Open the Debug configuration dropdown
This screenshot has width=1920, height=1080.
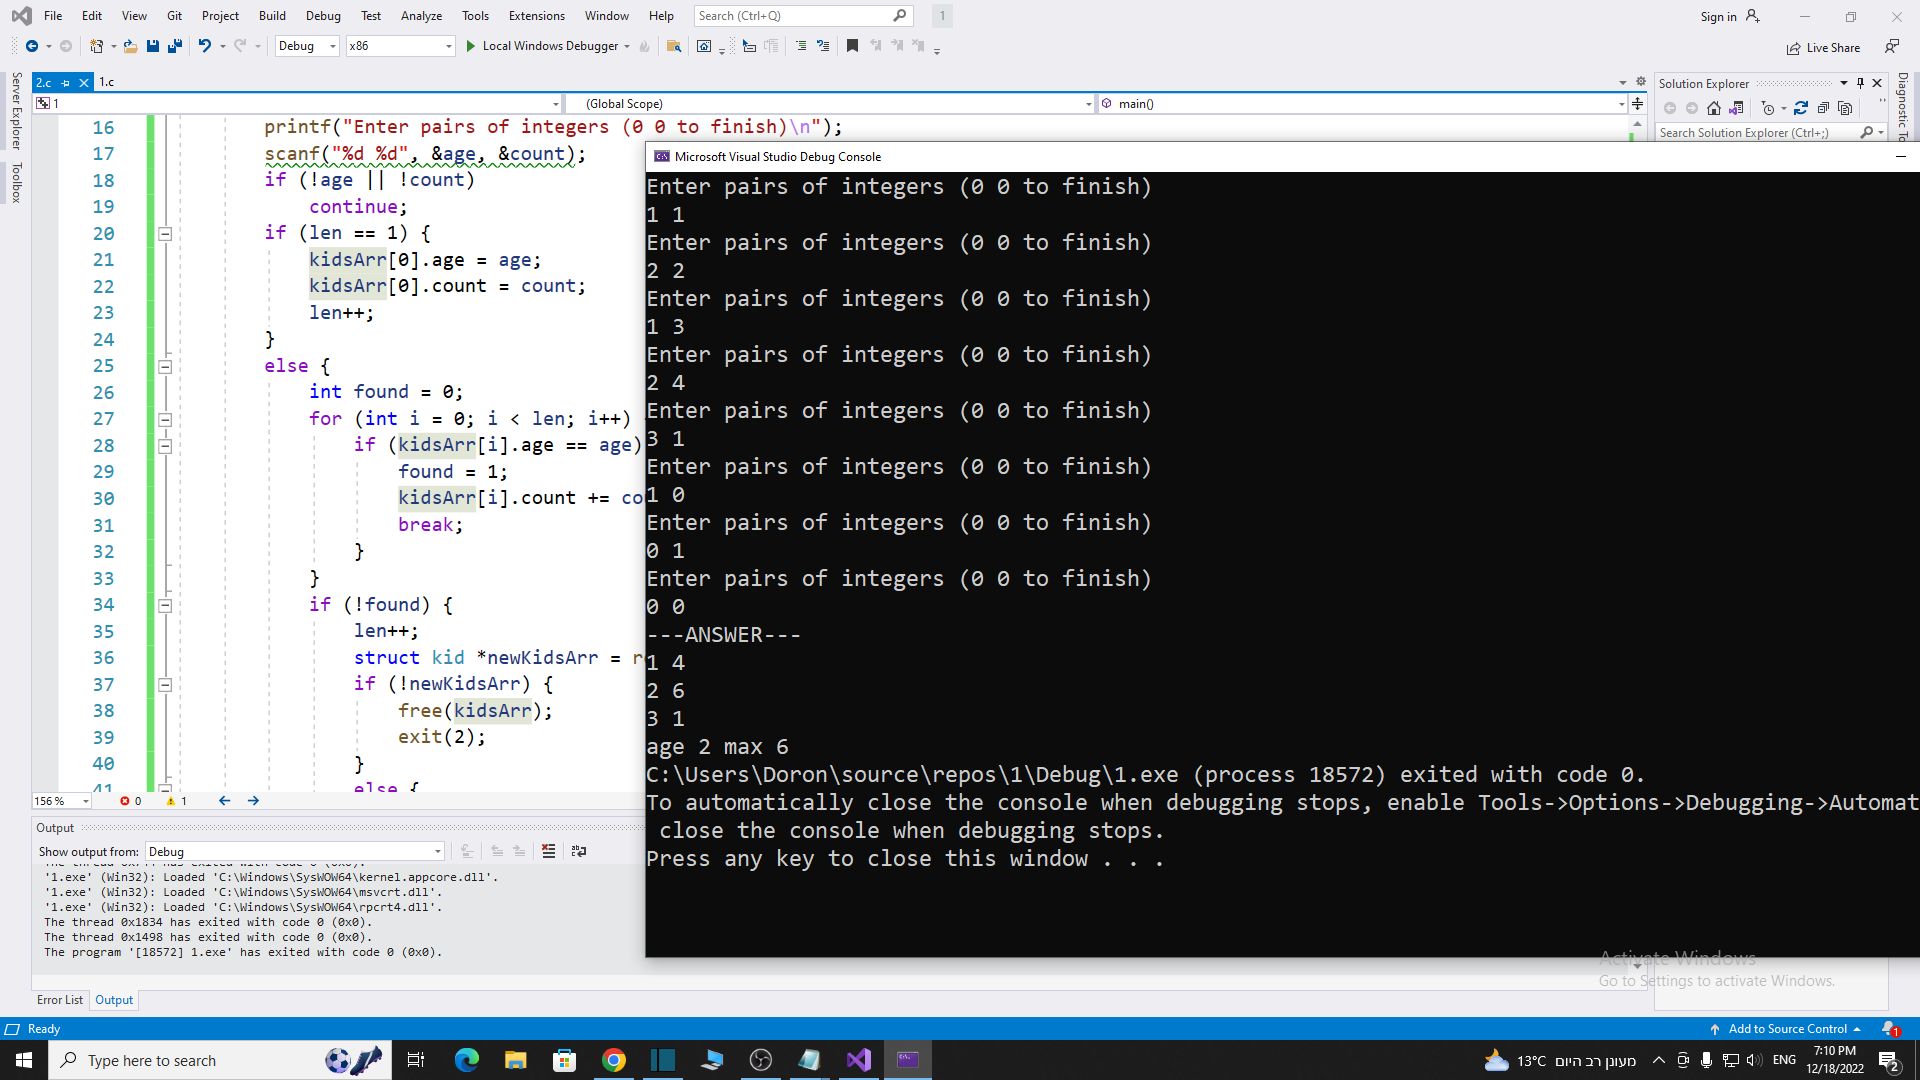[x=332, y=46]
